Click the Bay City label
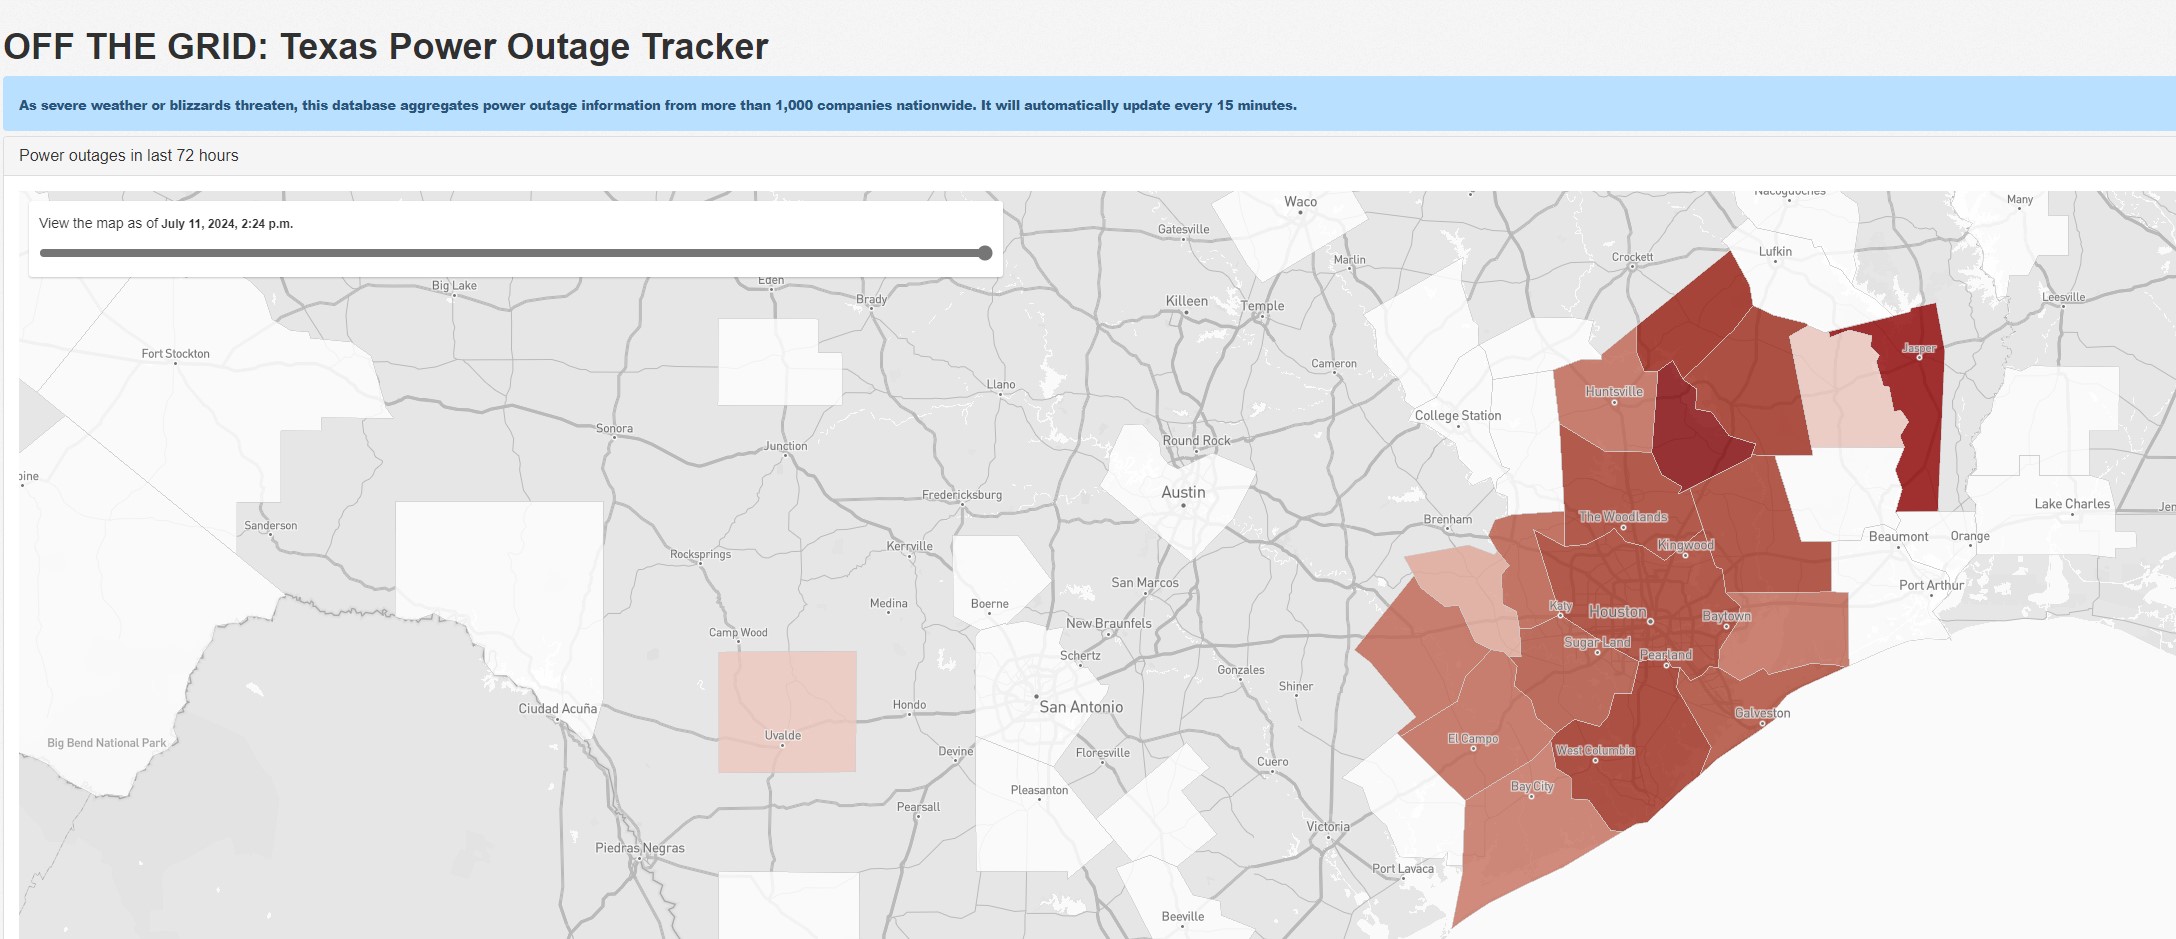 pyautogui.click(x=1532, y=787)
